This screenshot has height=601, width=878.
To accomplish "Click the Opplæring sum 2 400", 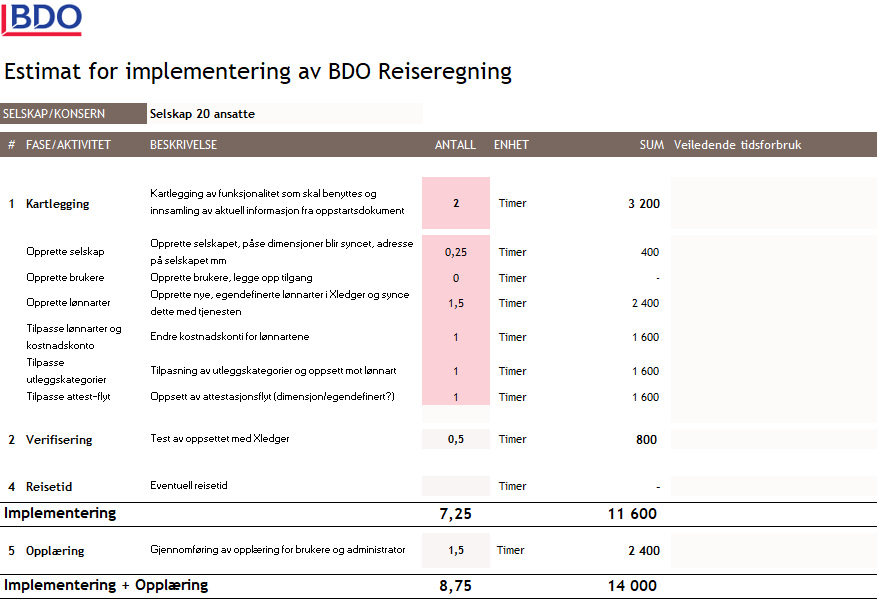I will (x=644, y=551).
